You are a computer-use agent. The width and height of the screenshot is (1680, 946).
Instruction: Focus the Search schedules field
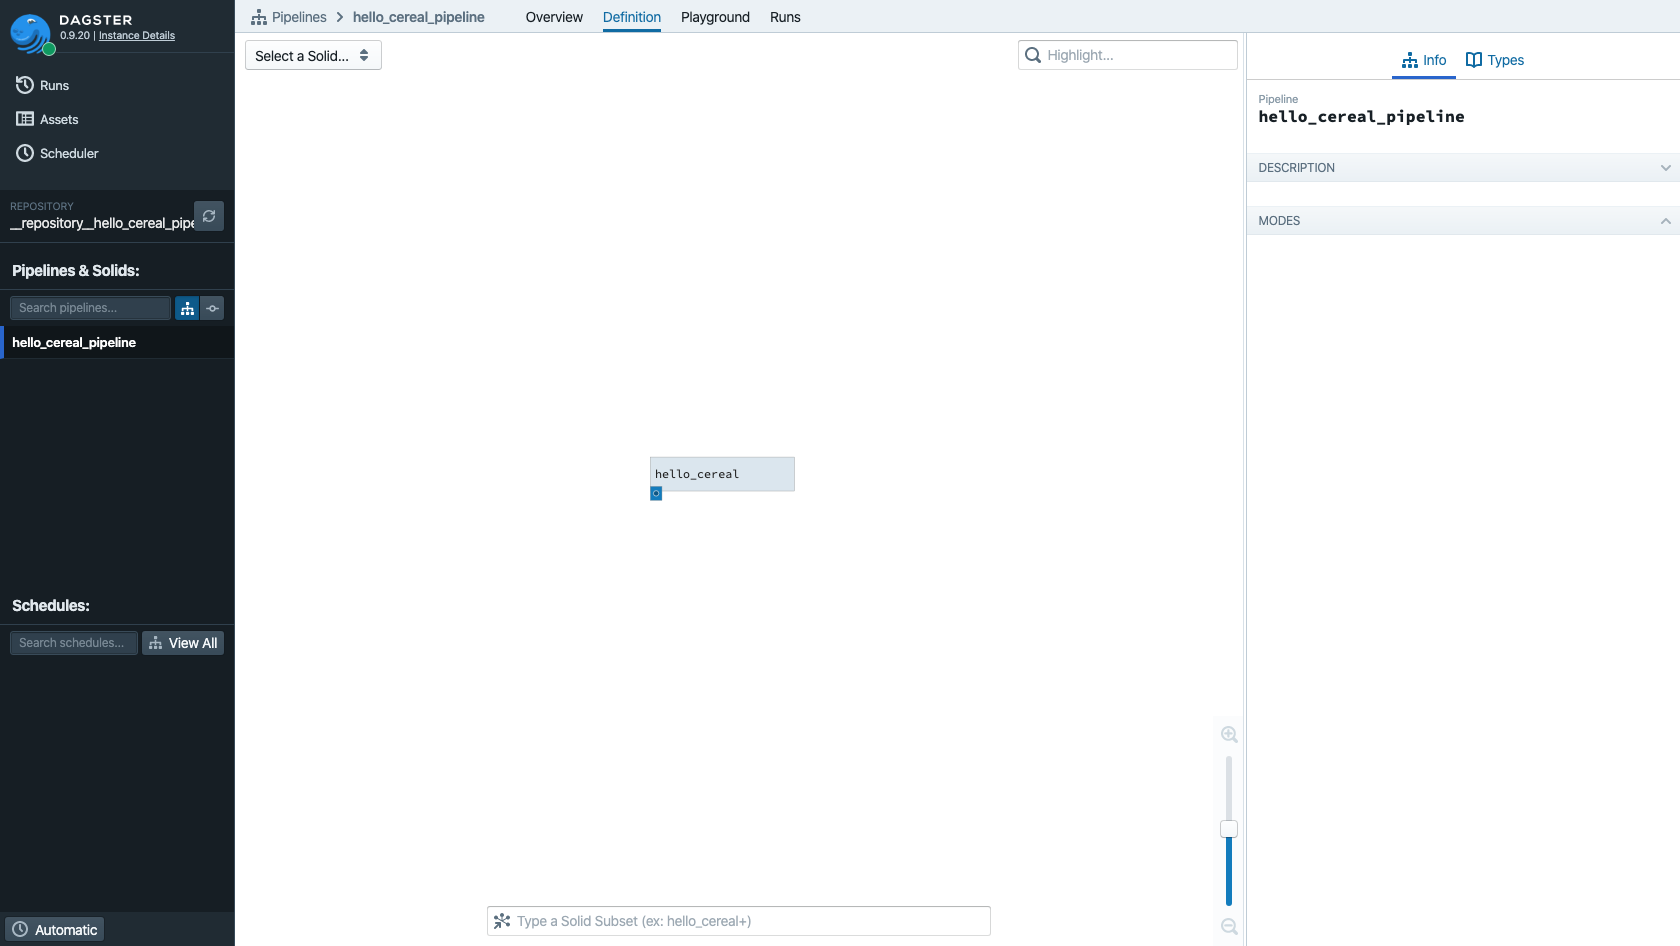click(74, 643)
